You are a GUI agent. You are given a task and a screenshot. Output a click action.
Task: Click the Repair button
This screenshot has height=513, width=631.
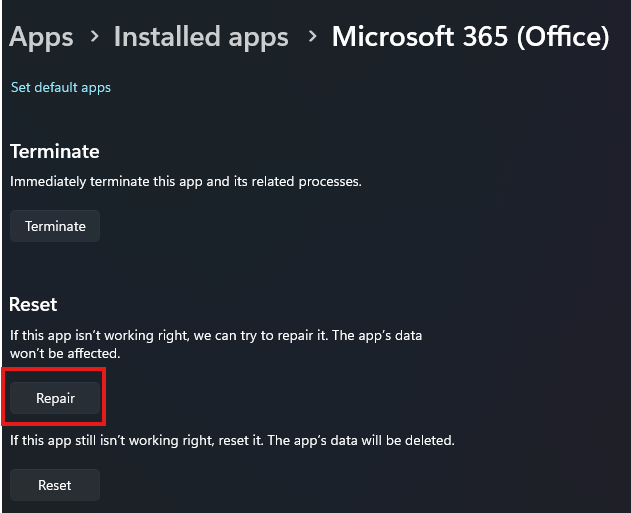pyautogui.click(x=55, y=398)
